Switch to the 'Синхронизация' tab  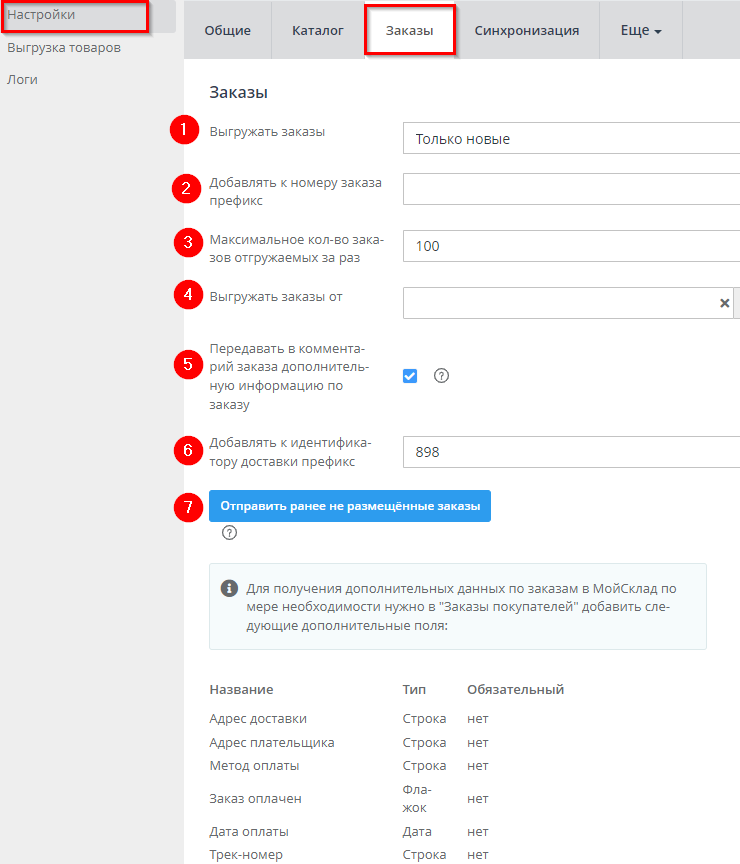(x=526, y=31)
